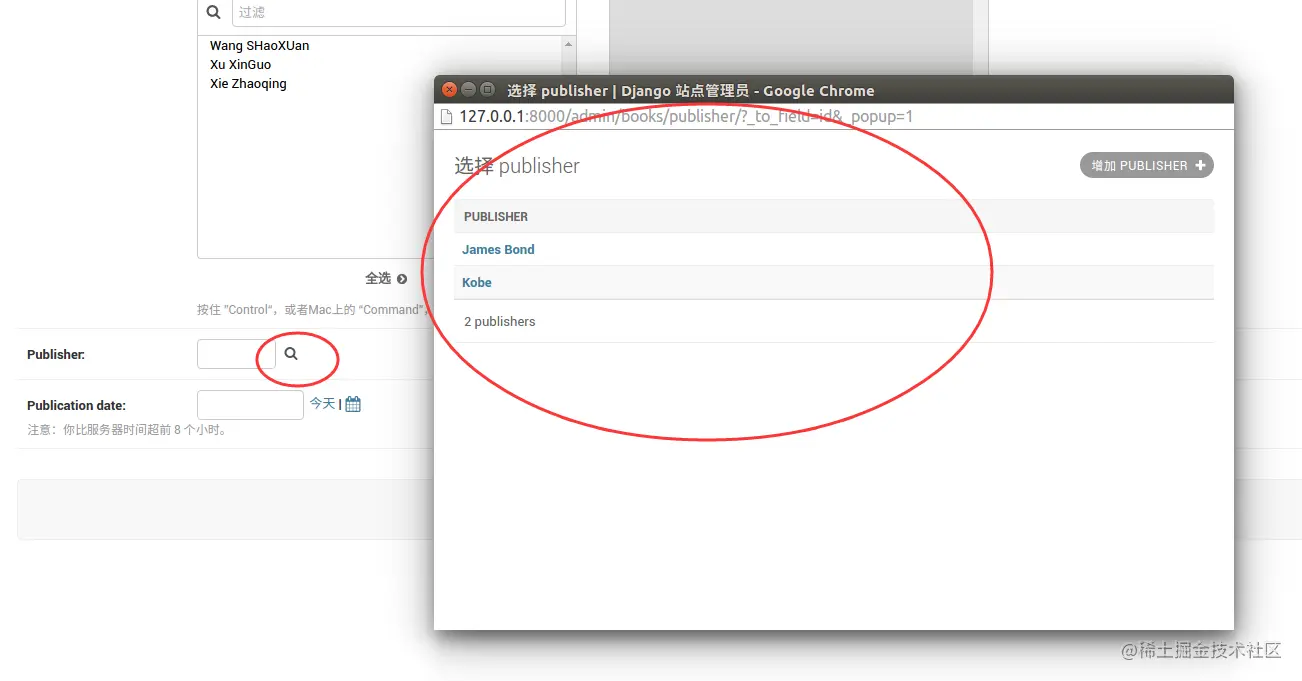Maximize the publisher popup window
This screenshot has width=1302, height=681.
pos(488,90)
